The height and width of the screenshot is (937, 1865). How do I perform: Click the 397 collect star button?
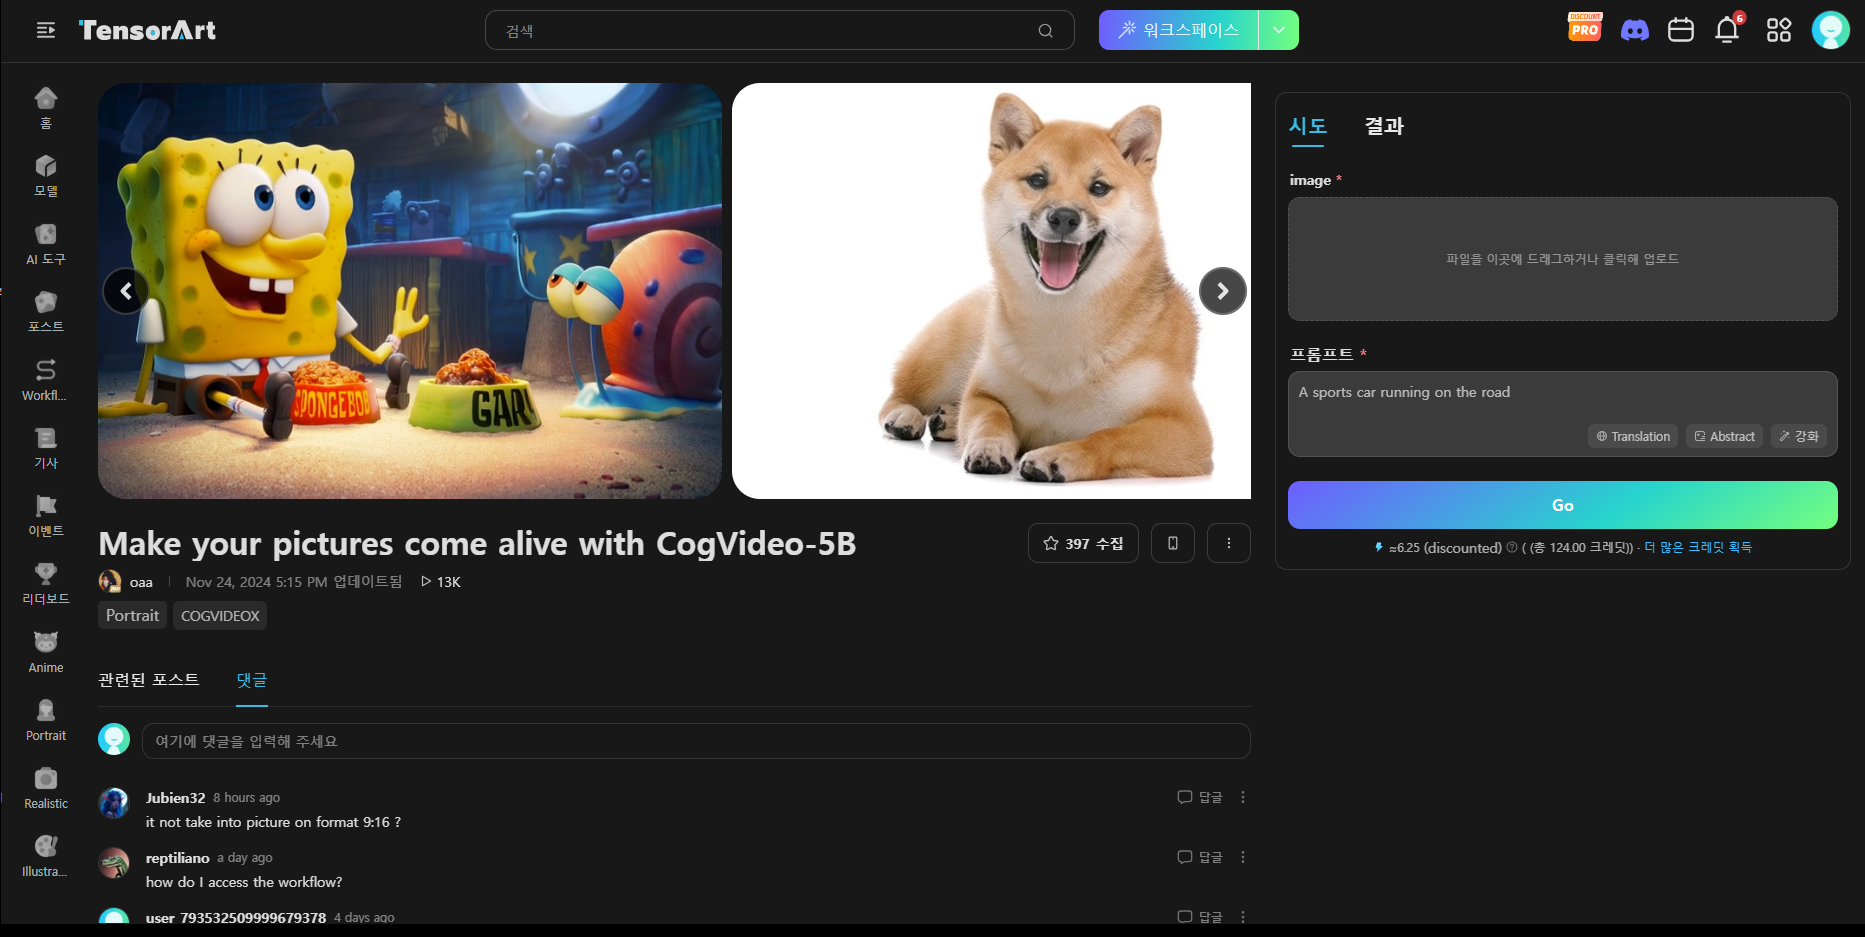point(1083,543)
